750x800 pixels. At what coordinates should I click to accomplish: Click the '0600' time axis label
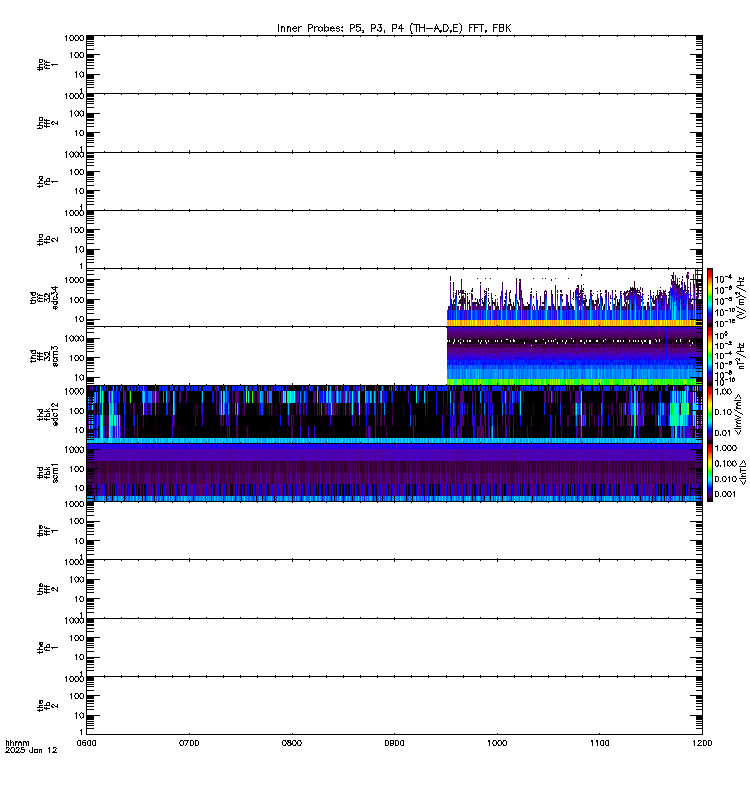coord(86,743)
